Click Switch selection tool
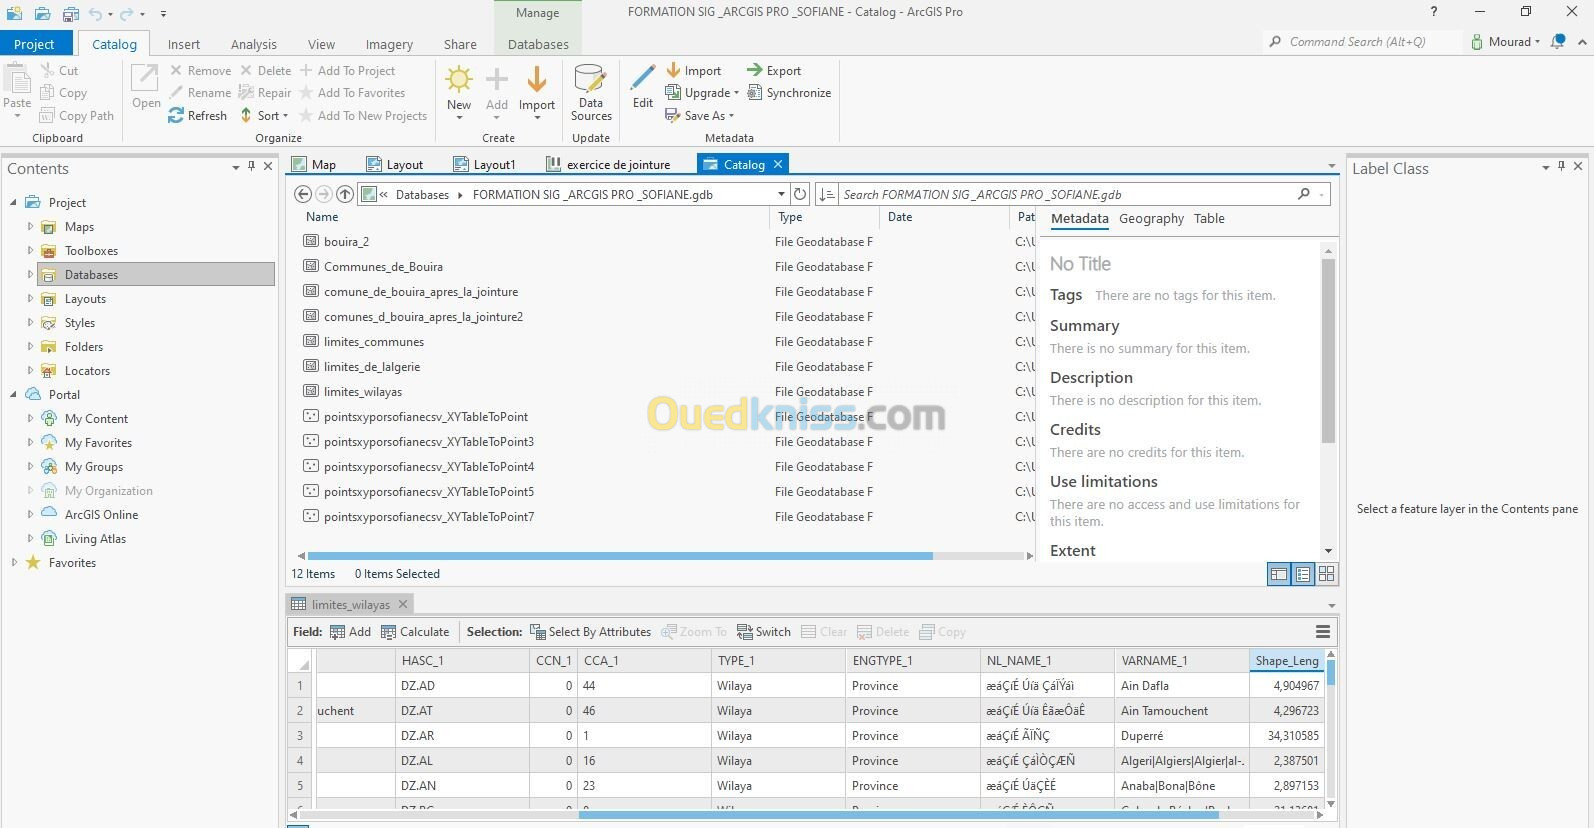 [764, 632]
